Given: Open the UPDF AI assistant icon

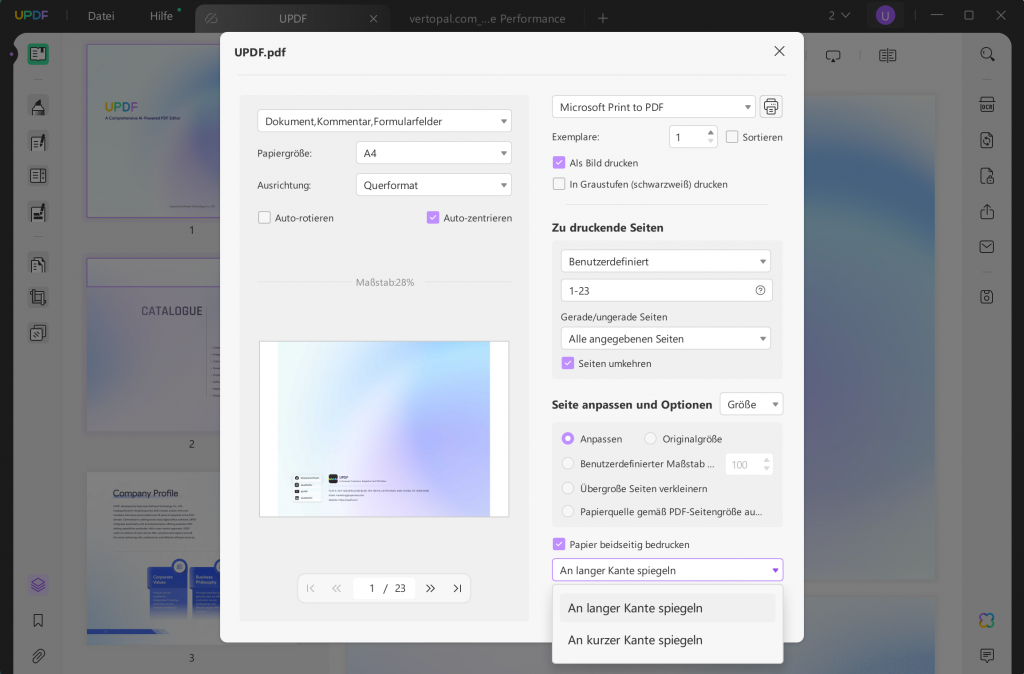Looking at the screenshot, I should [987, 620].
